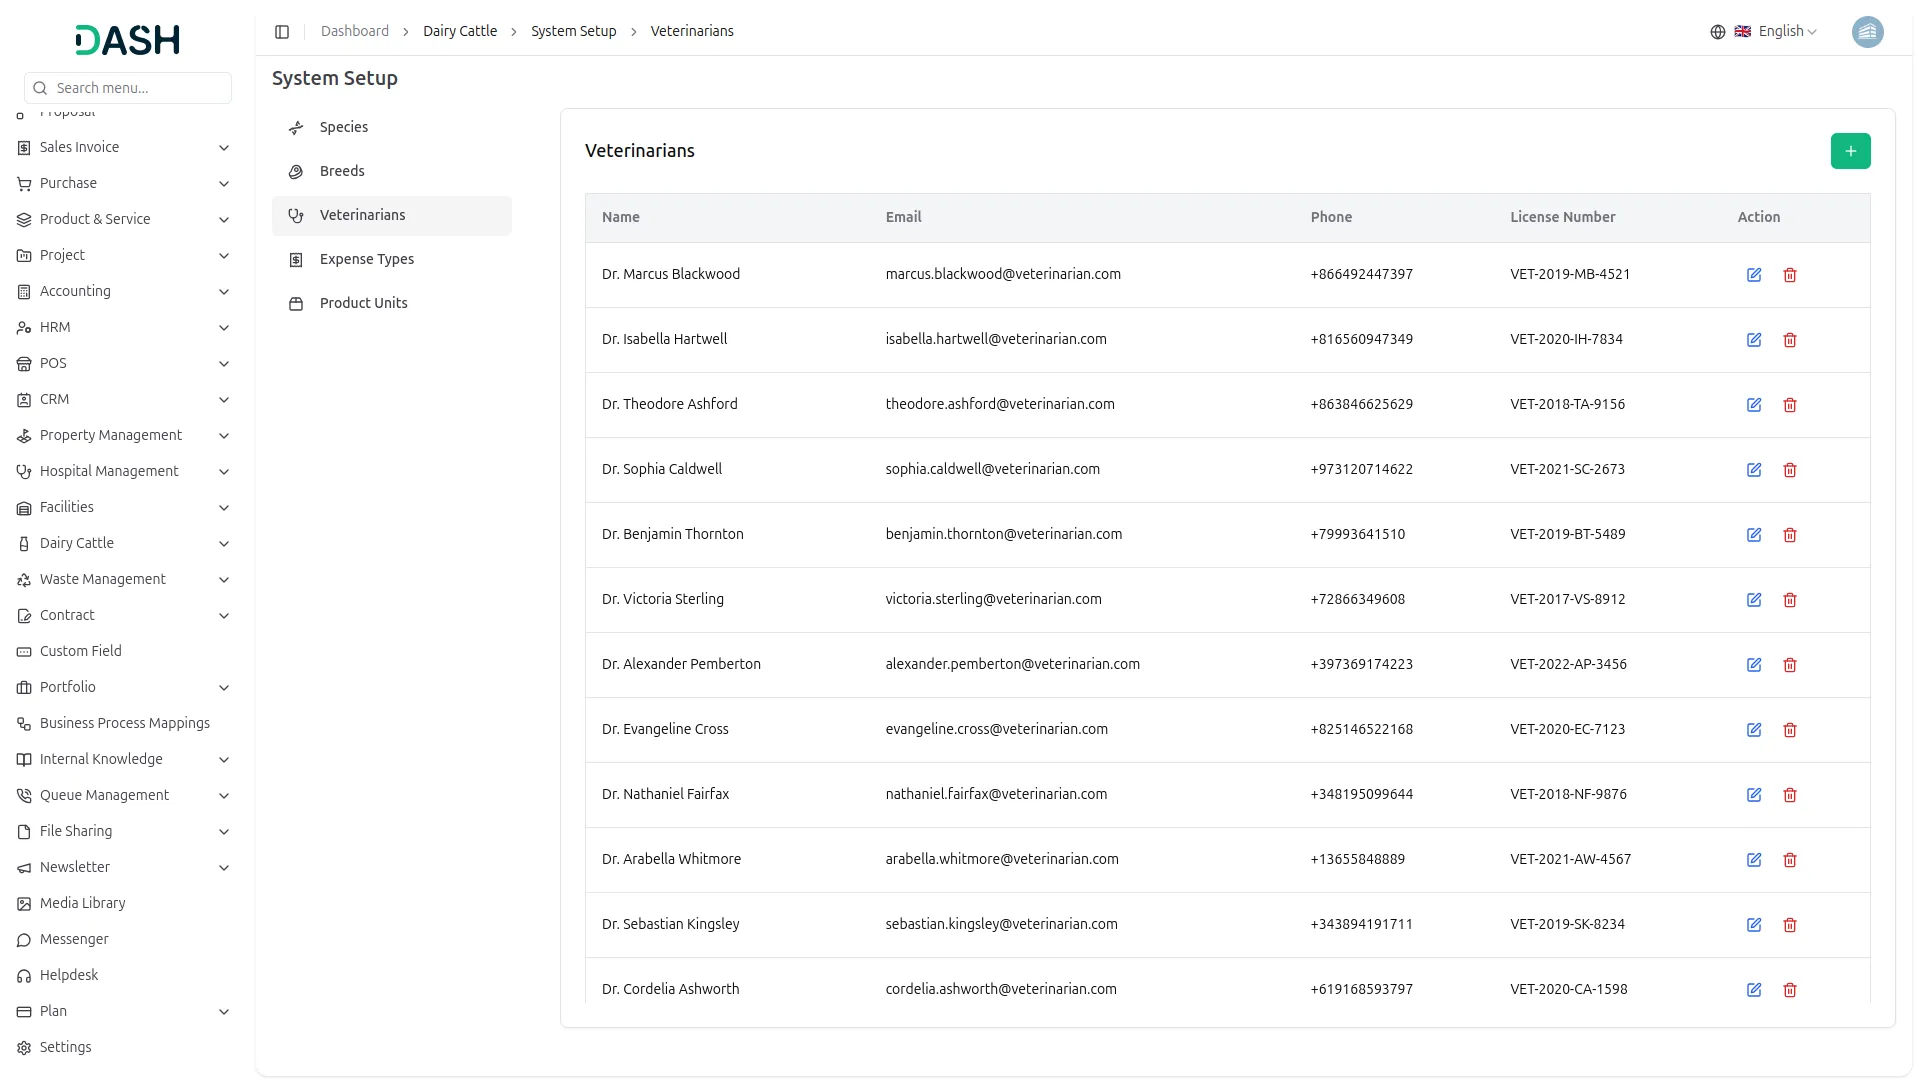Screen dimensions: 1920x1080
Task: Click the globe language icon
Action: 1718,32
